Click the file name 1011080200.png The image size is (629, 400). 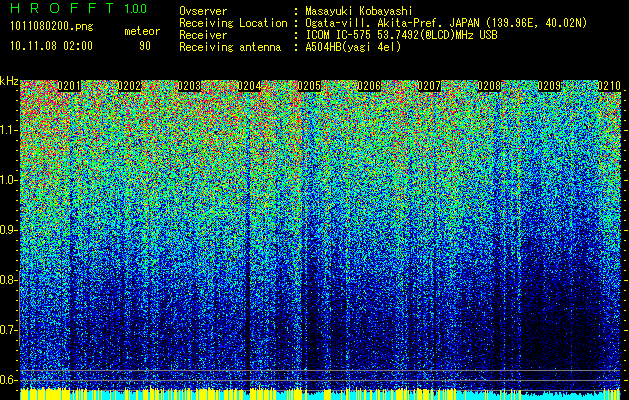(x=52, y=27)
